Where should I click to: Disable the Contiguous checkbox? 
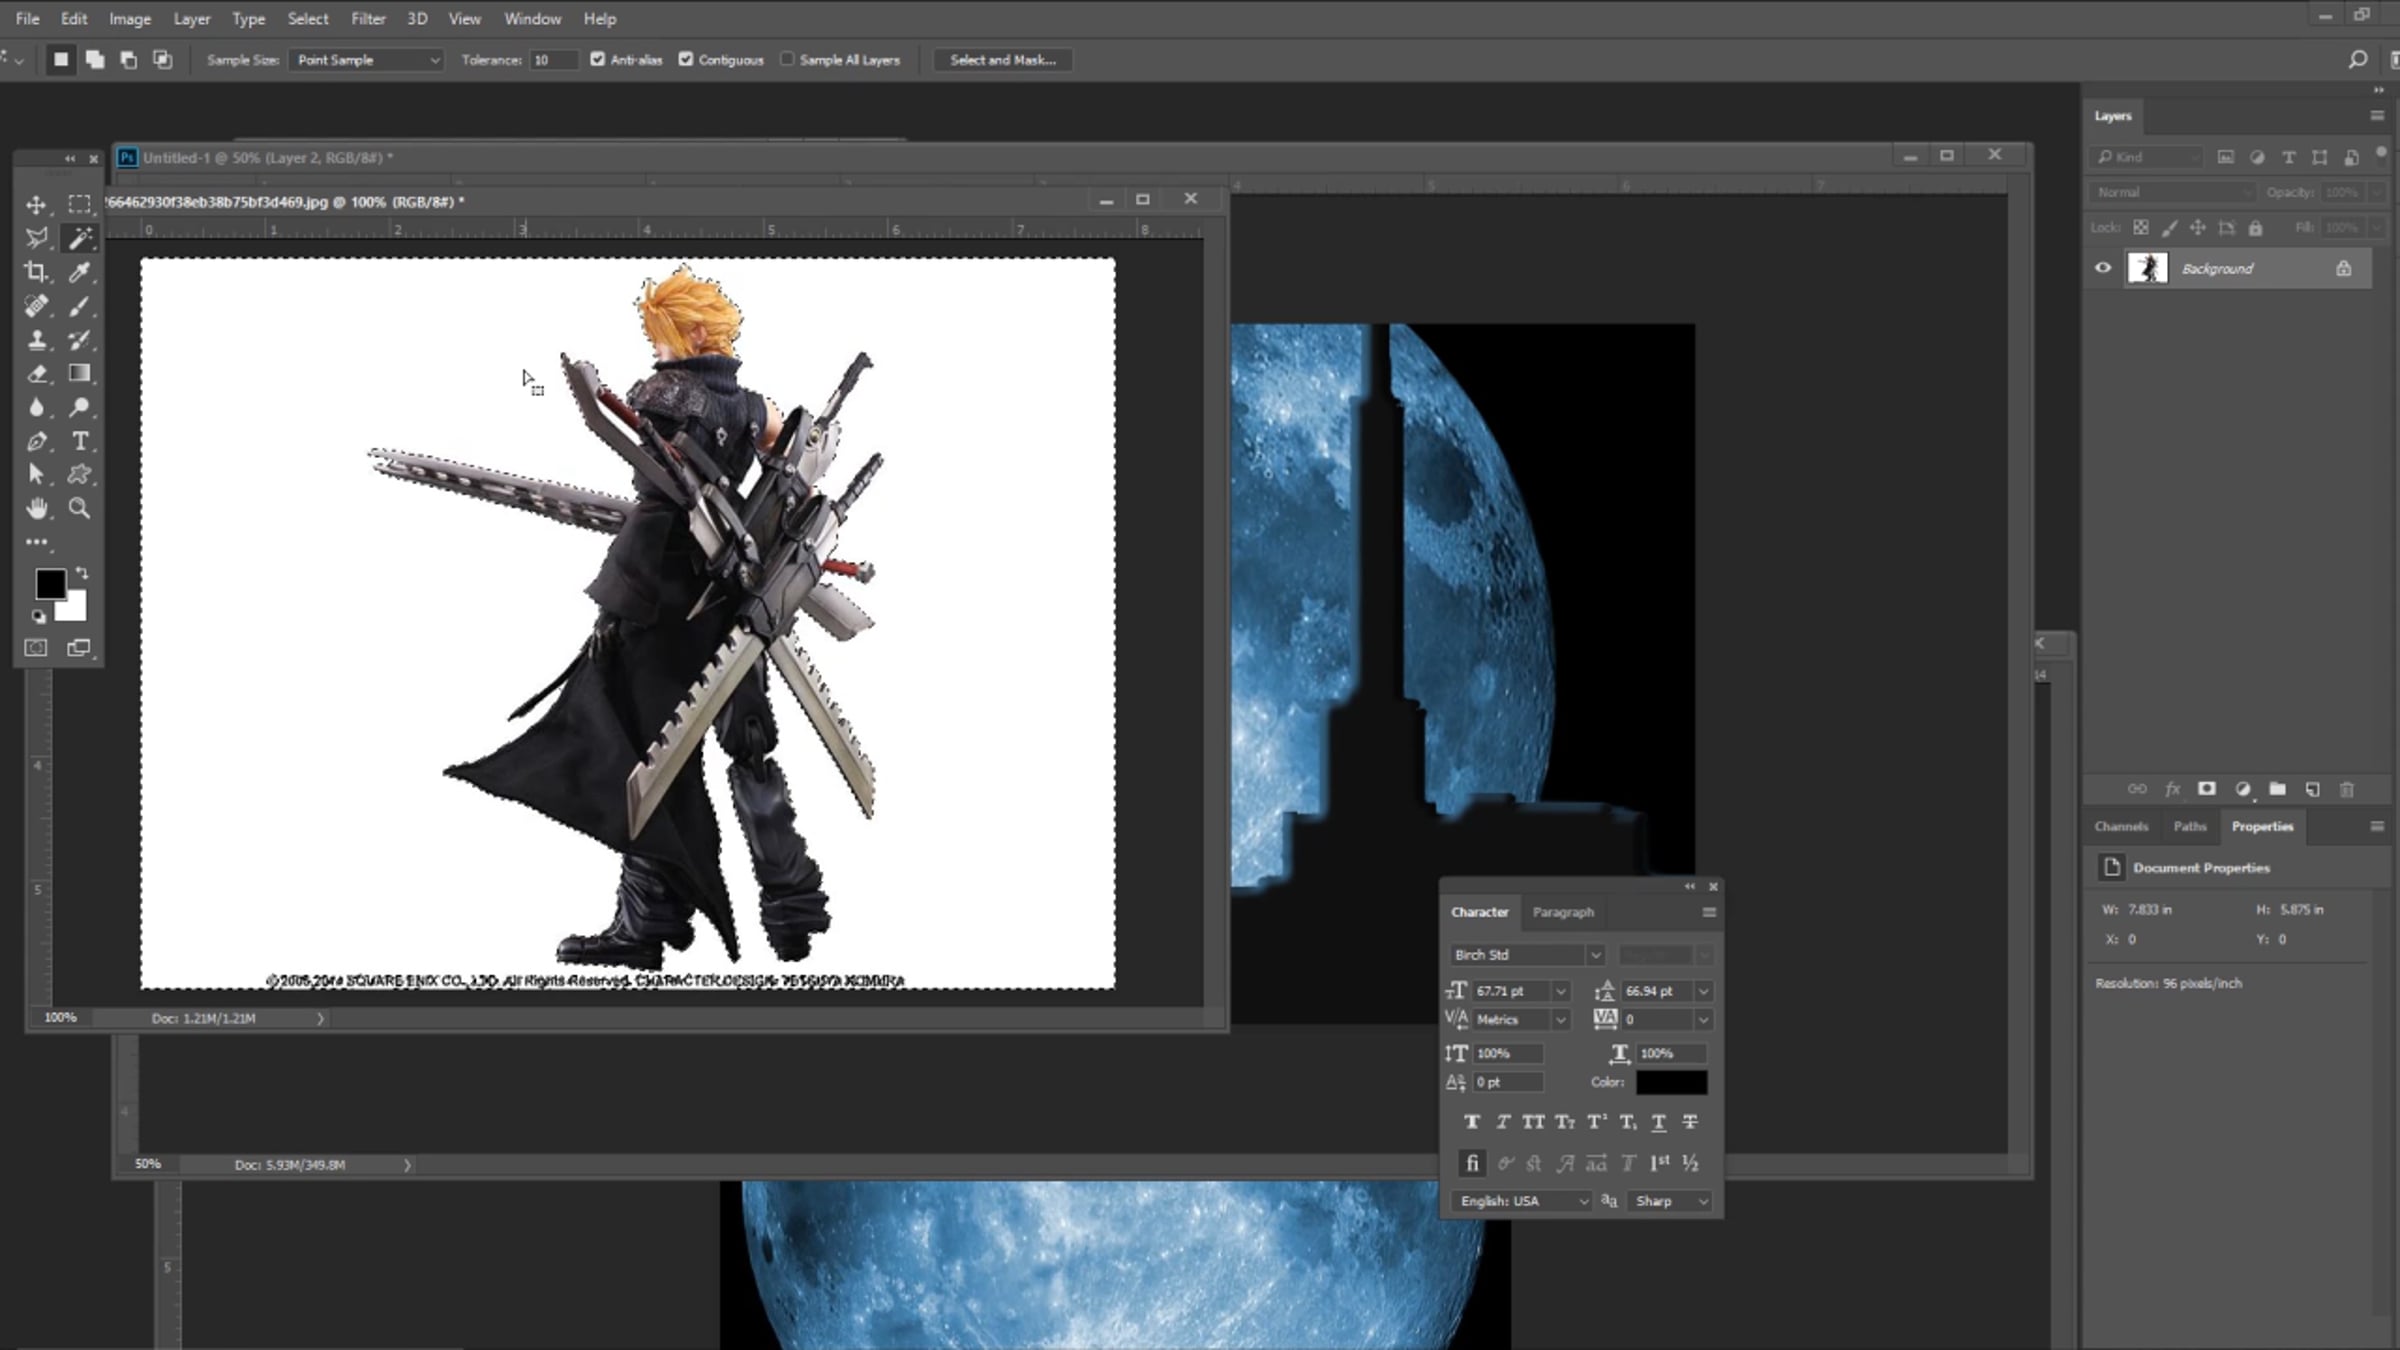(686, 60)
